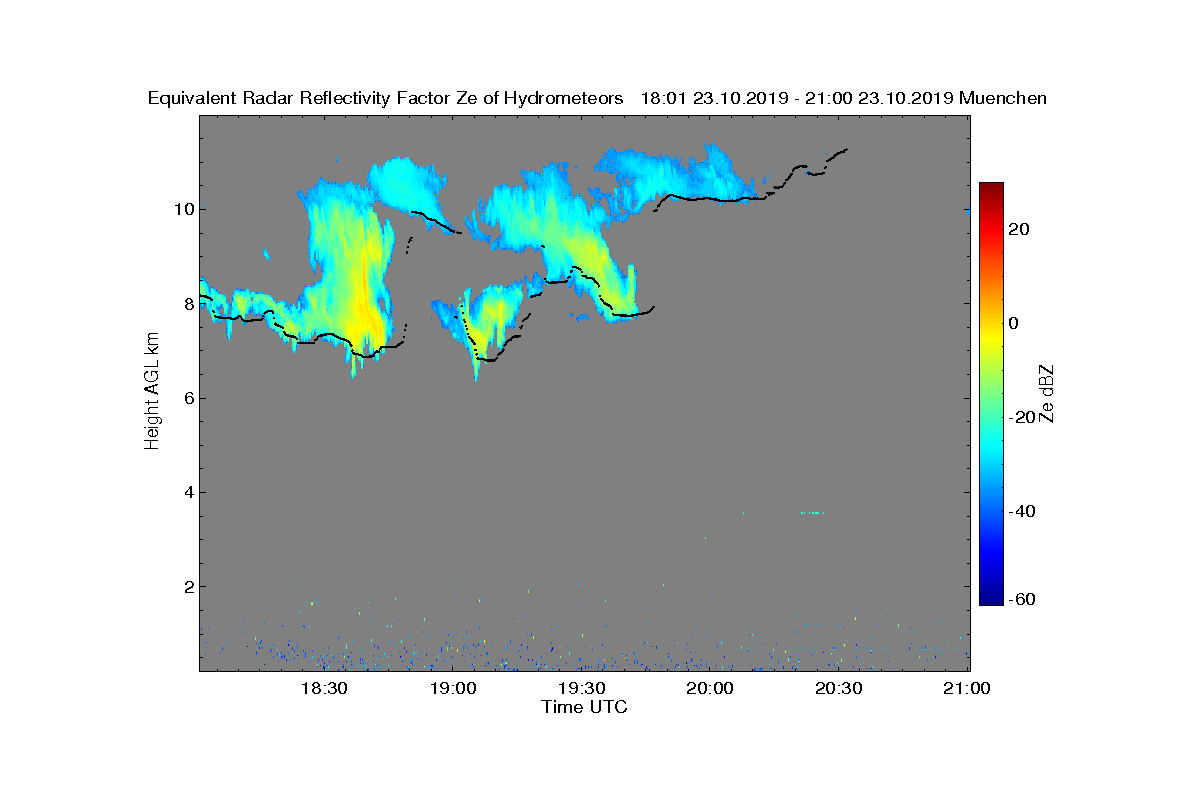
Task: Click the 19:30 time tick label
Action: click(581, 688)
